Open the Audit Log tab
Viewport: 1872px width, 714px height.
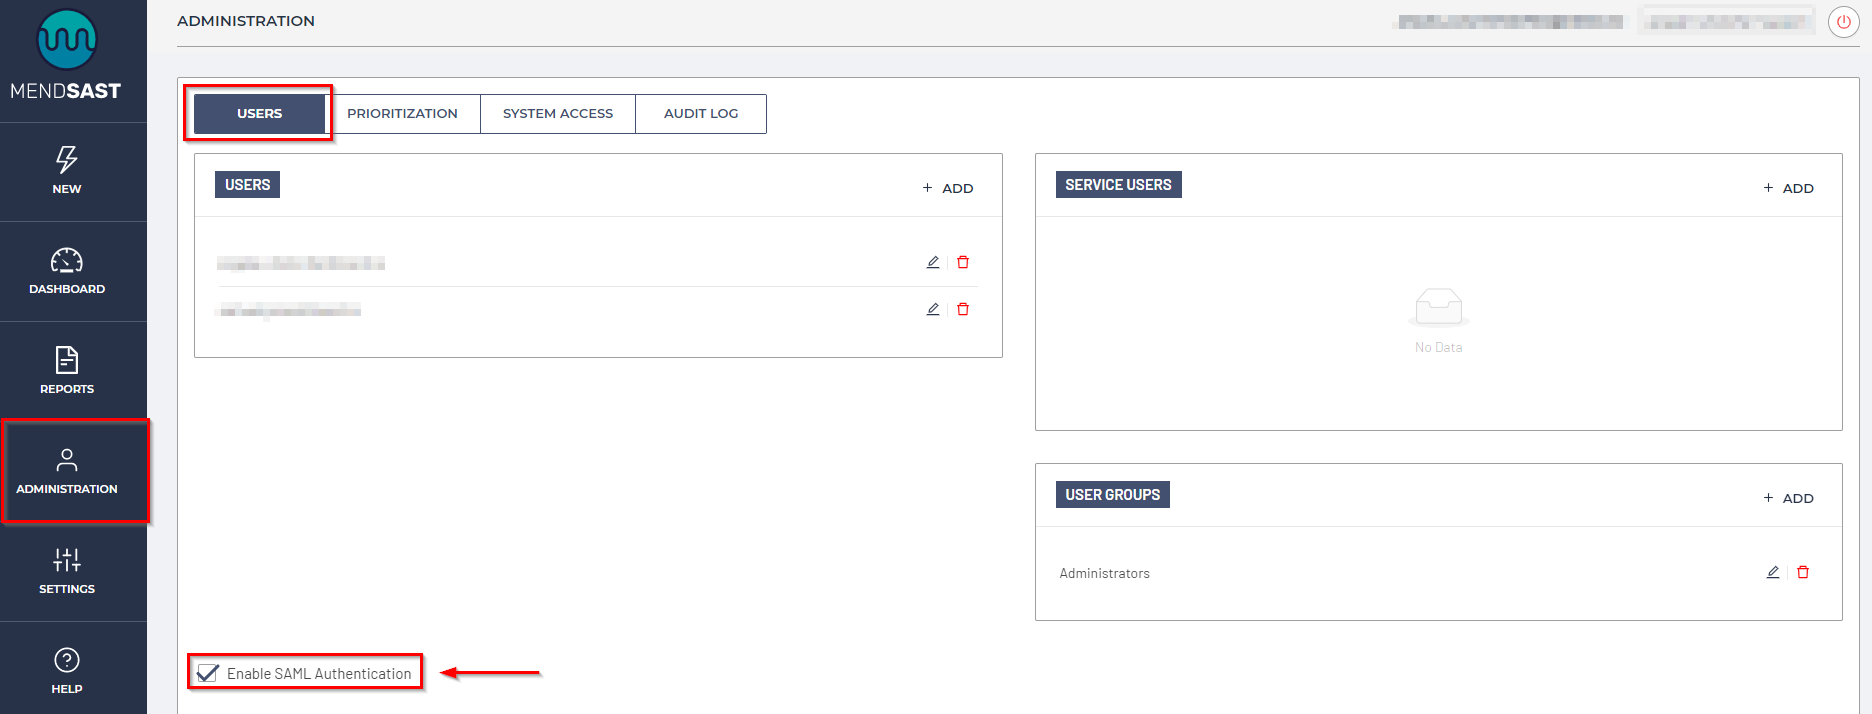(701, 114)
